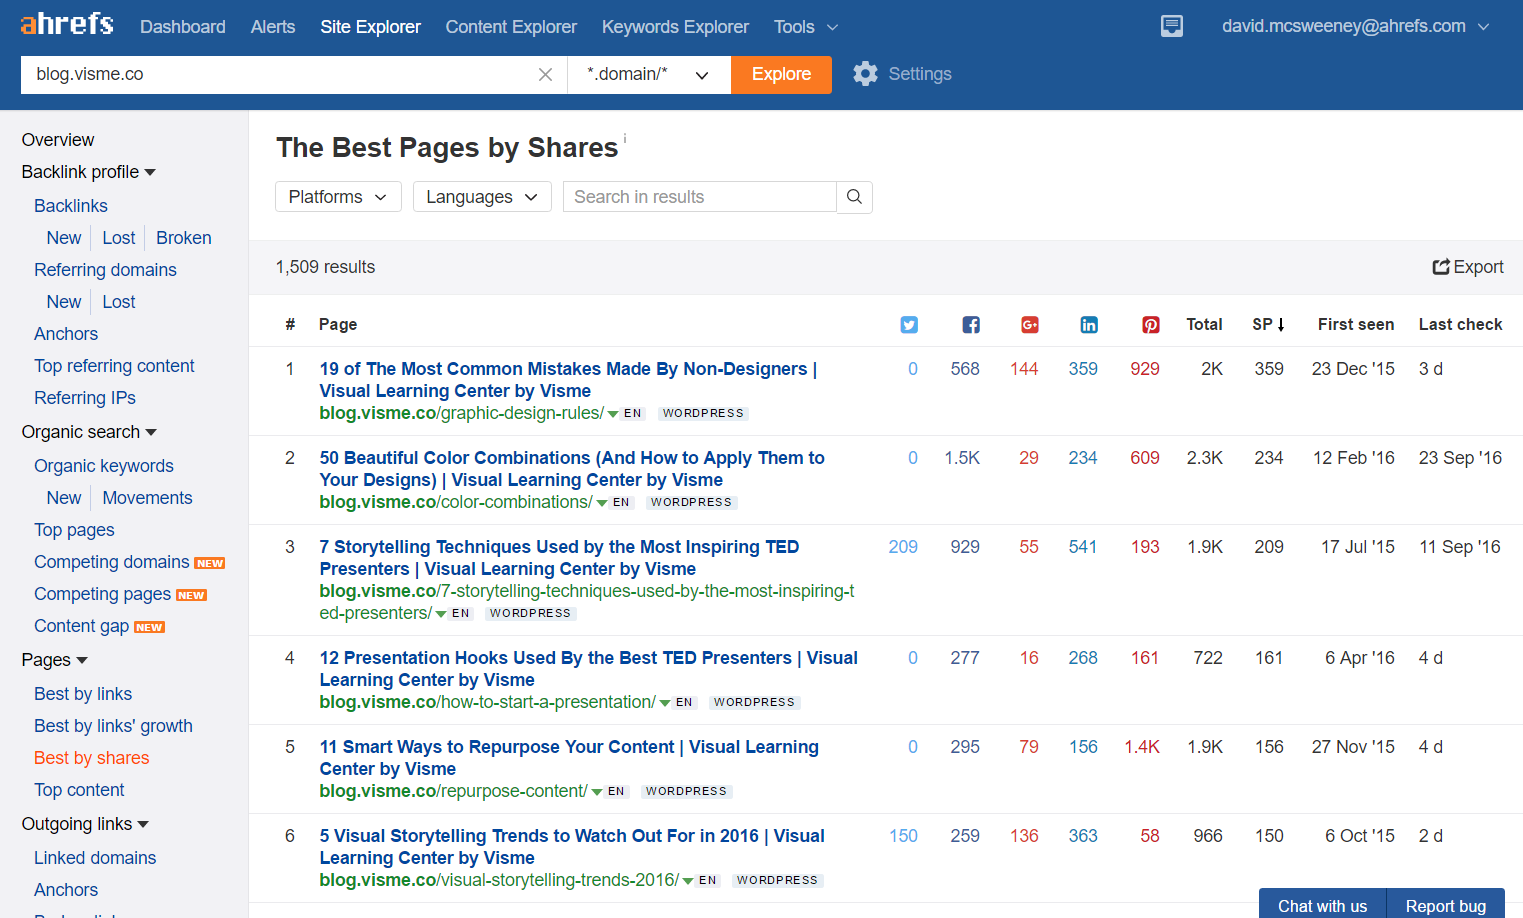Collapse the Organic search section
1523x918 pixels.
(x=89, y=432)
